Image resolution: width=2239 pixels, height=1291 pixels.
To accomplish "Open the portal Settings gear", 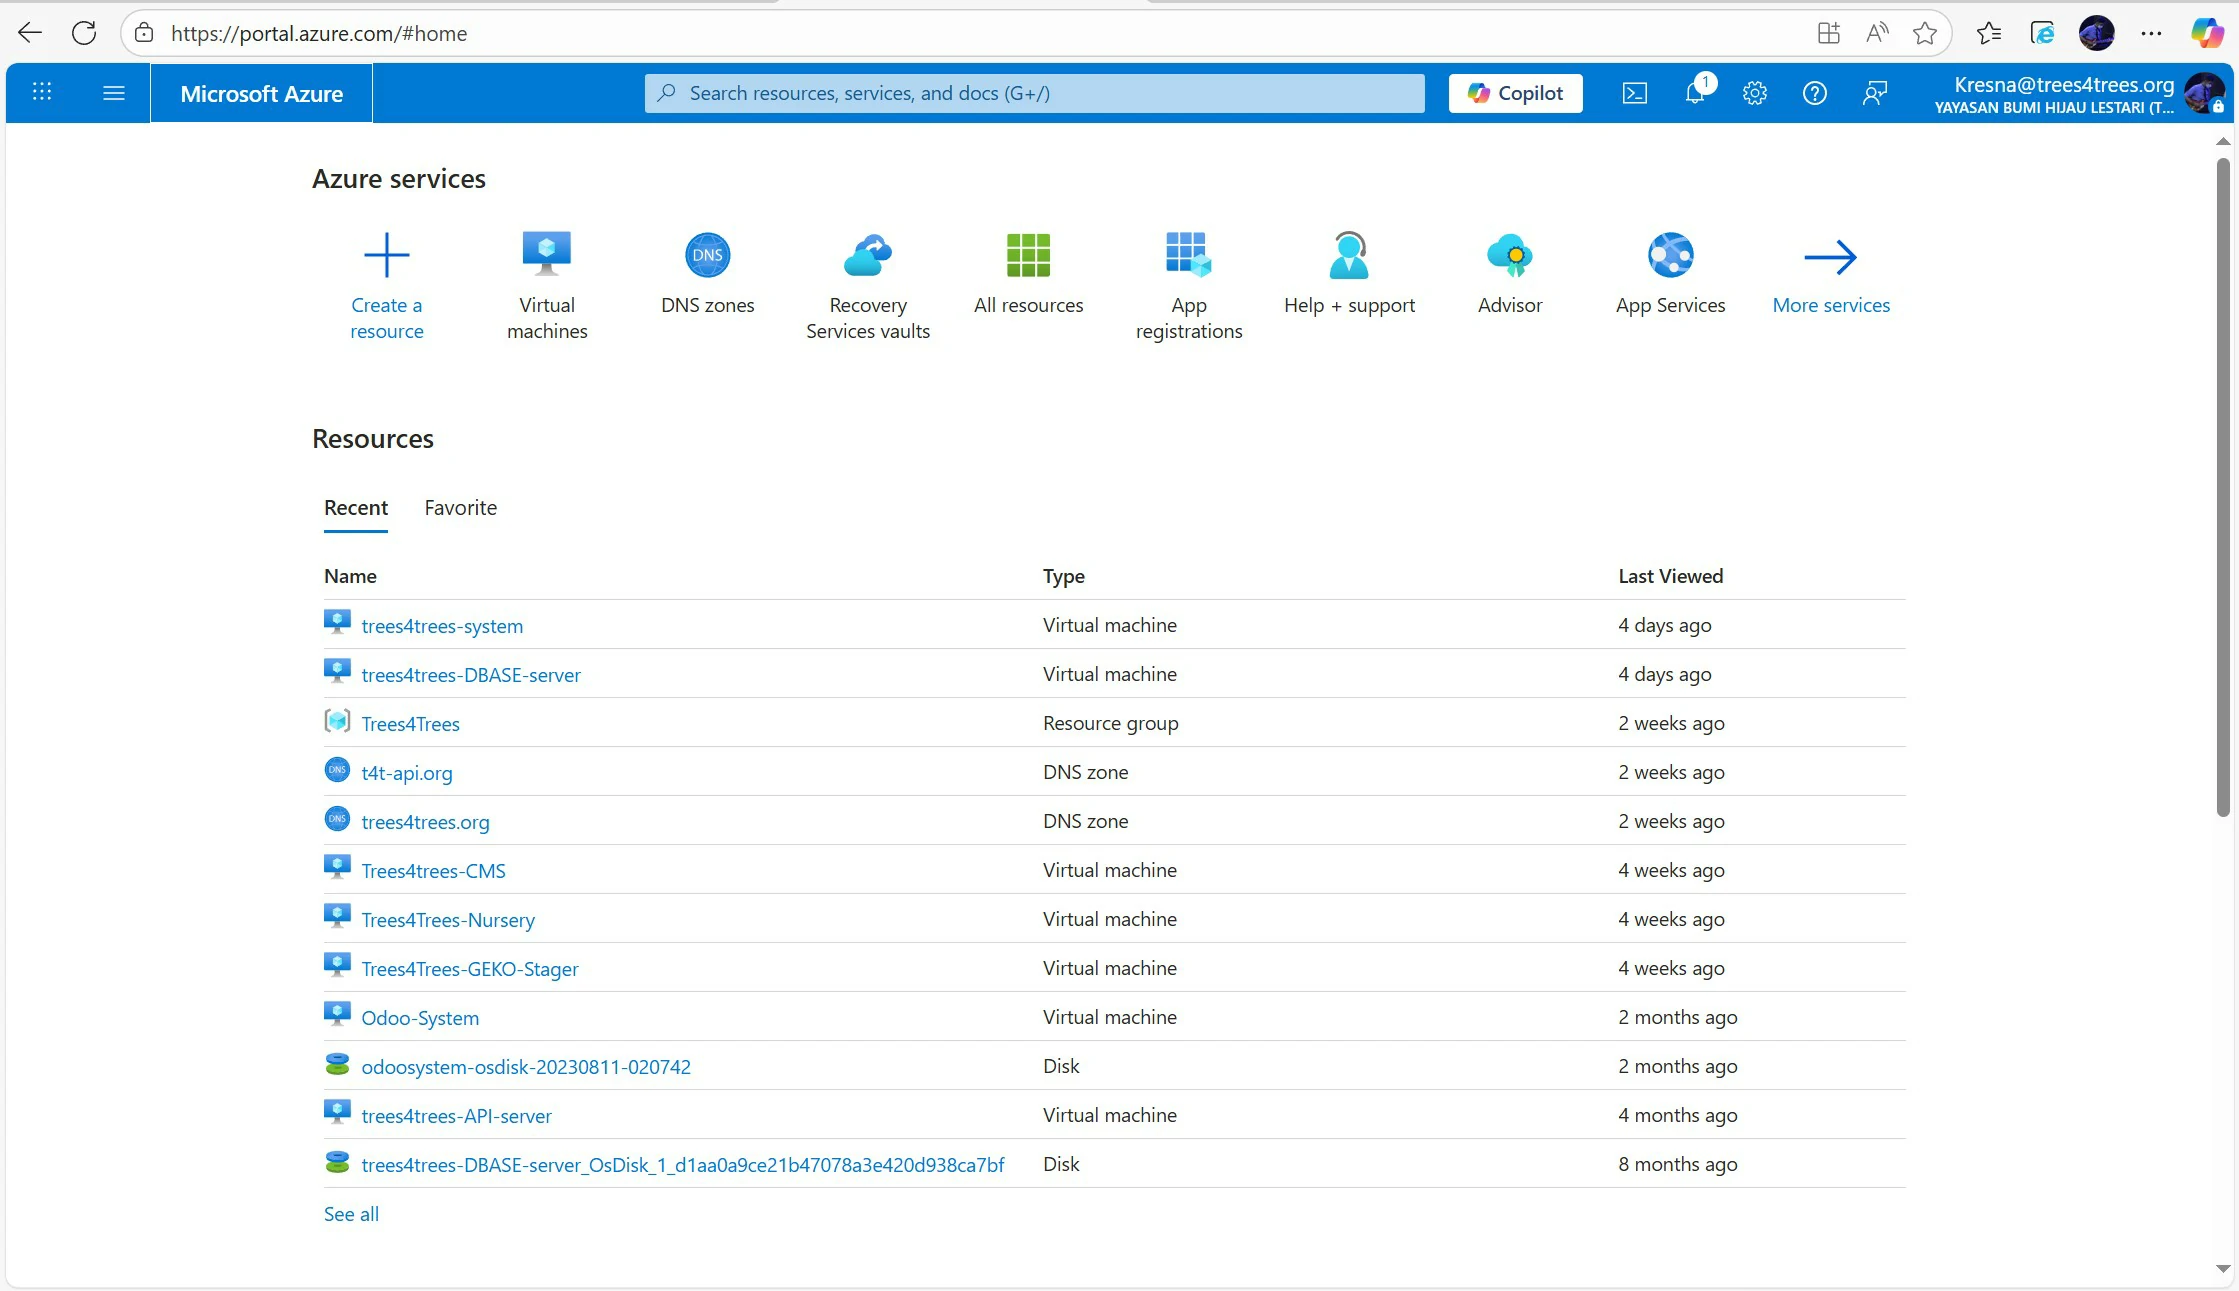I will coord(1754,93).
